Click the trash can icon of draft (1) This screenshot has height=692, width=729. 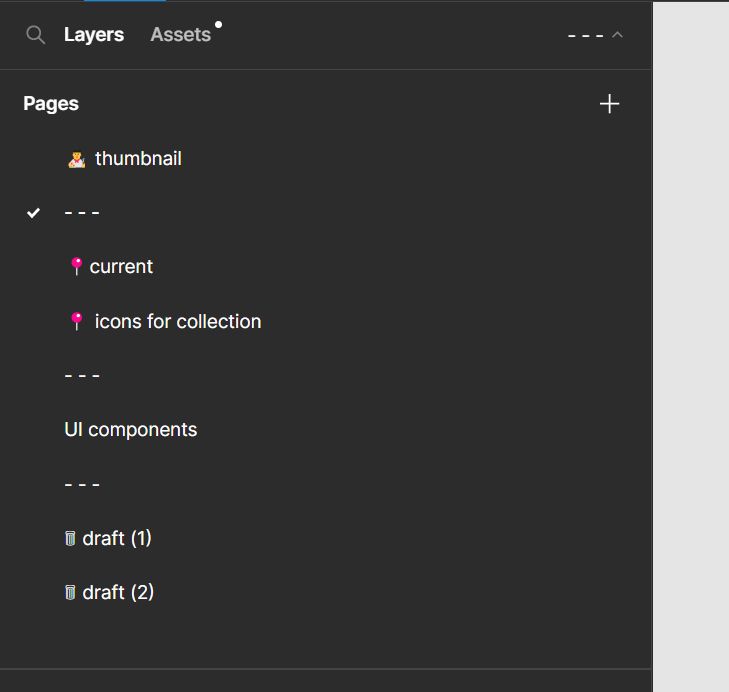point(70,539)
